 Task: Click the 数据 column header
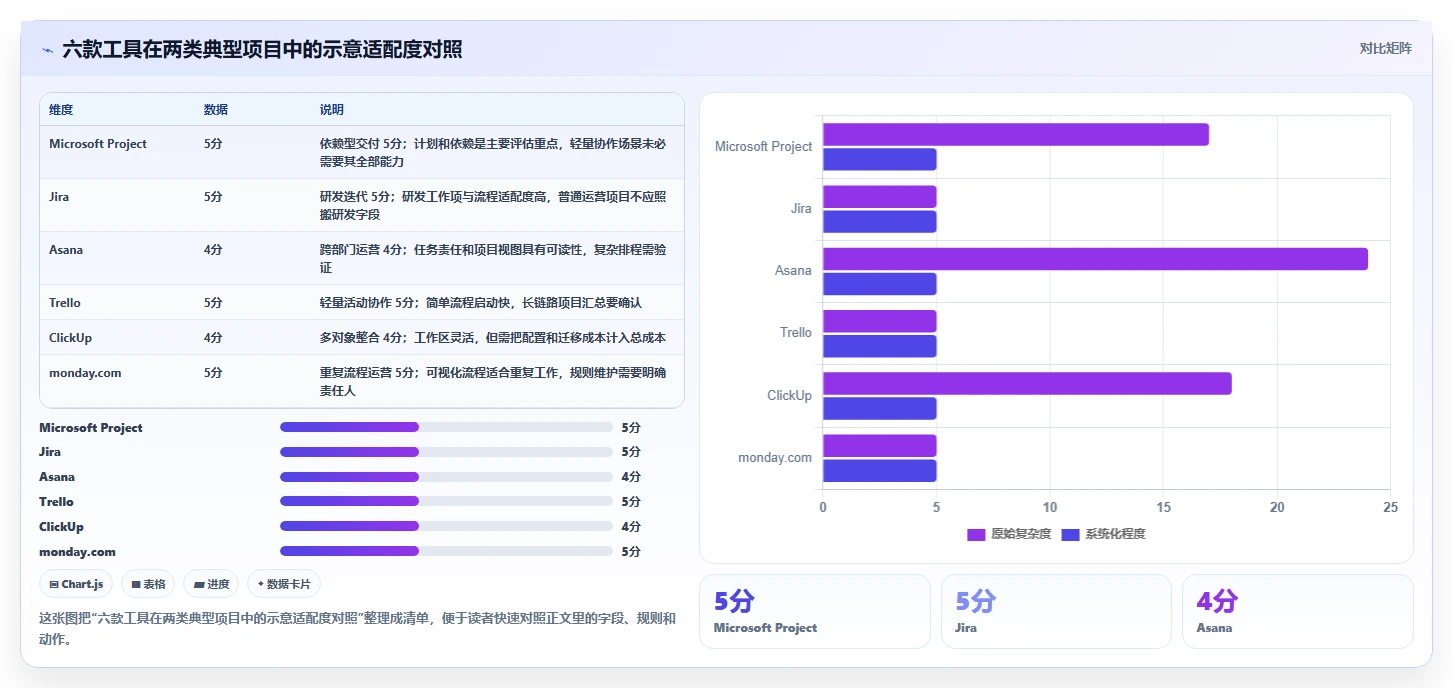[x=216, y=110]
